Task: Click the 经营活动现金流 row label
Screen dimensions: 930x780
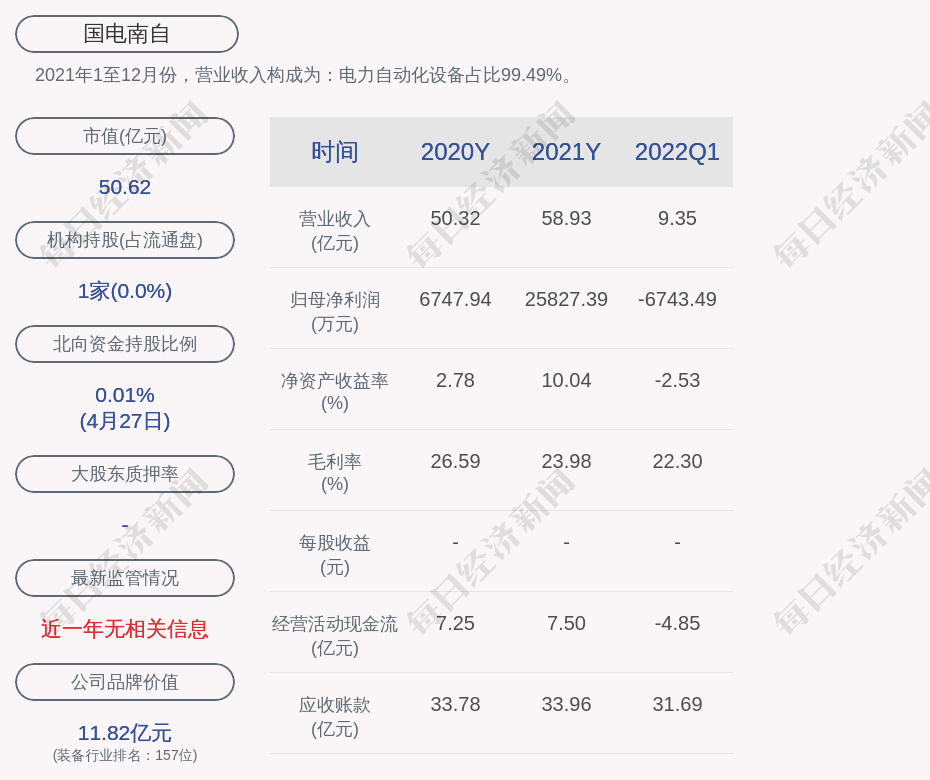Action: (x=335, y=636)
